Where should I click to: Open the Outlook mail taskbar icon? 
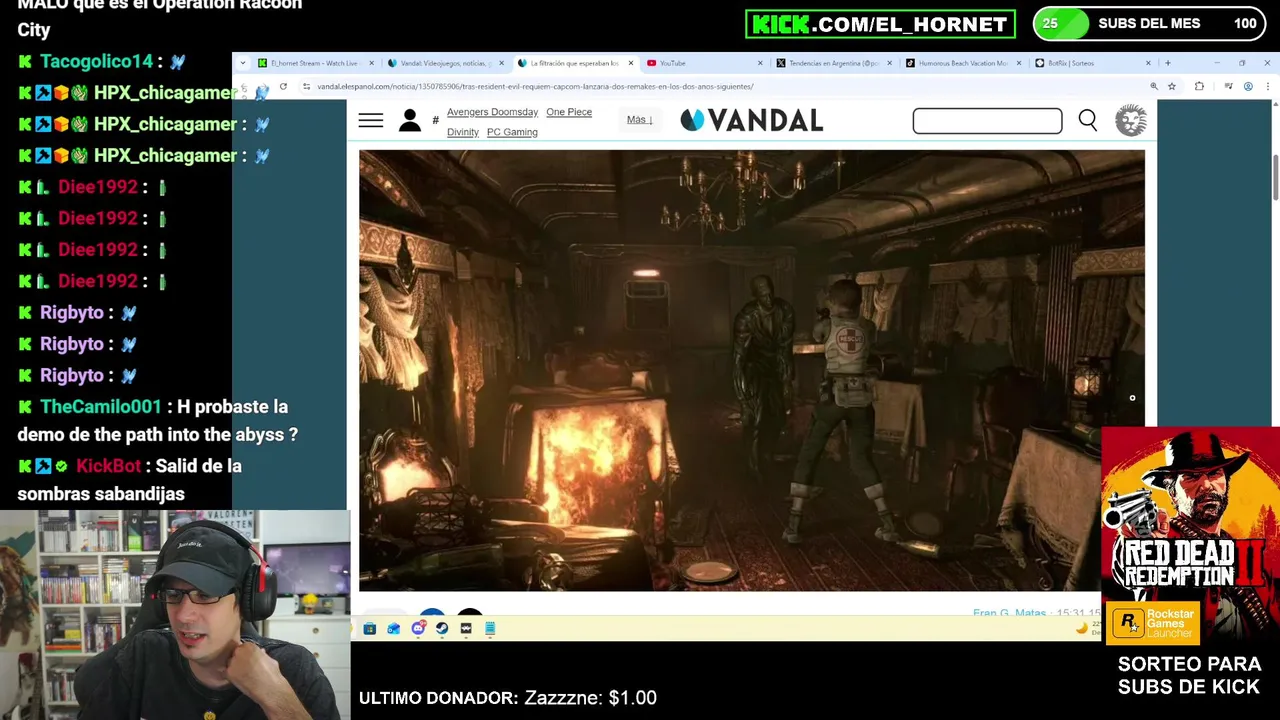click(394, 628)
